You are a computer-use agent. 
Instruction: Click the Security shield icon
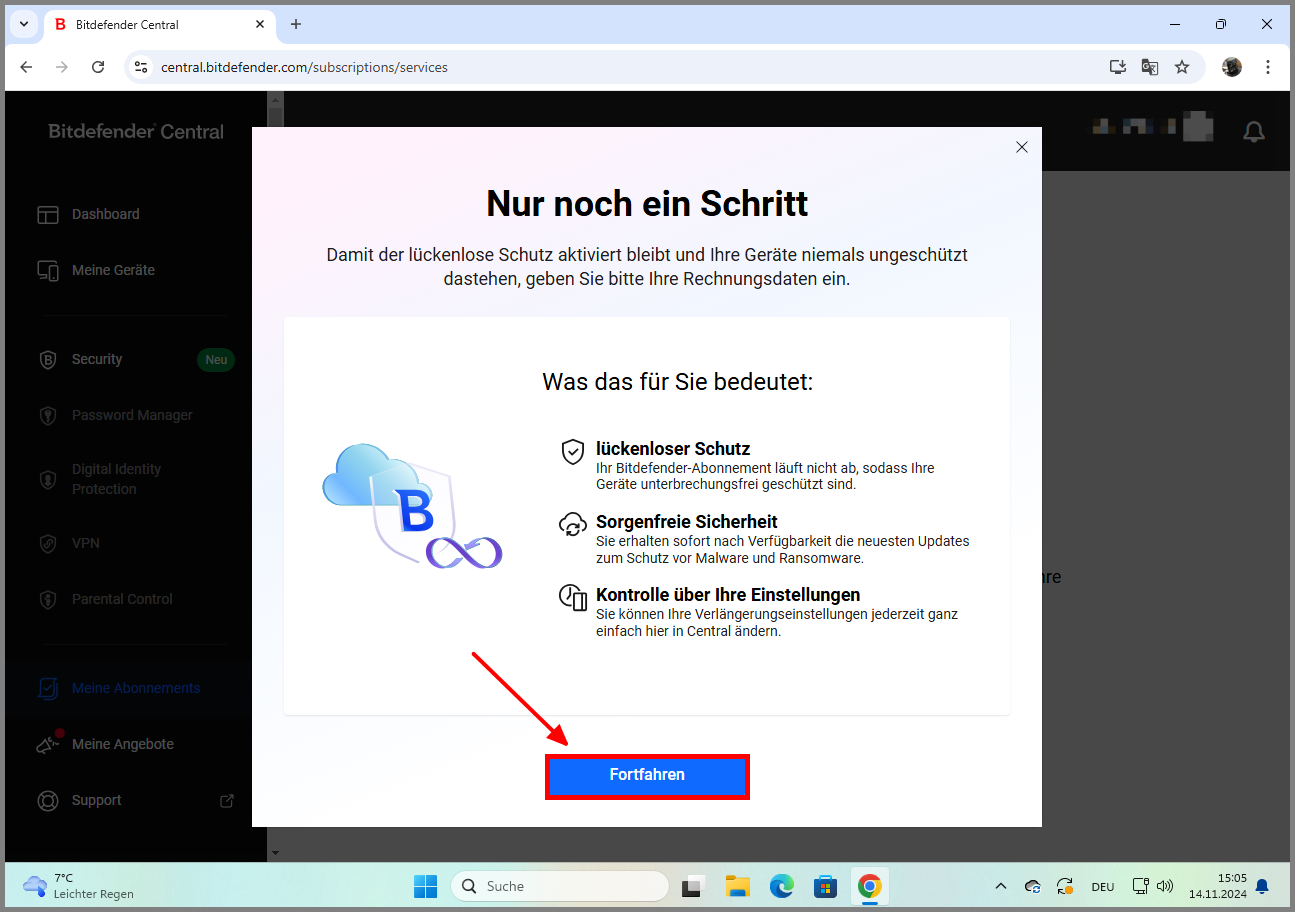(48, 359)
